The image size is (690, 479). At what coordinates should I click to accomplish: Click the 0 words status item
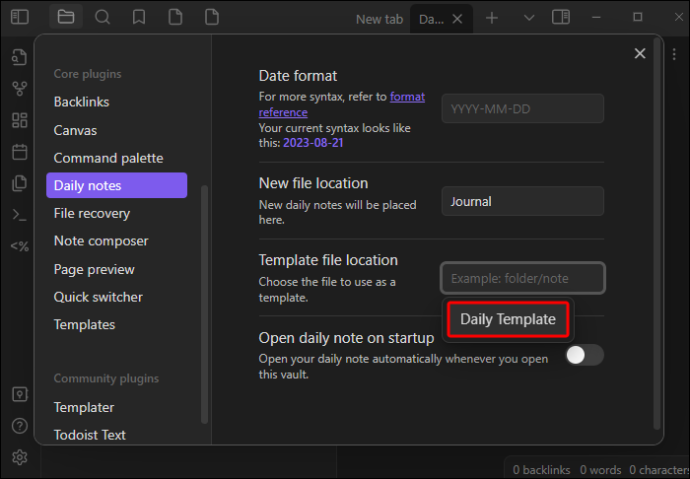pyautogui.click(x=600, y=470)
